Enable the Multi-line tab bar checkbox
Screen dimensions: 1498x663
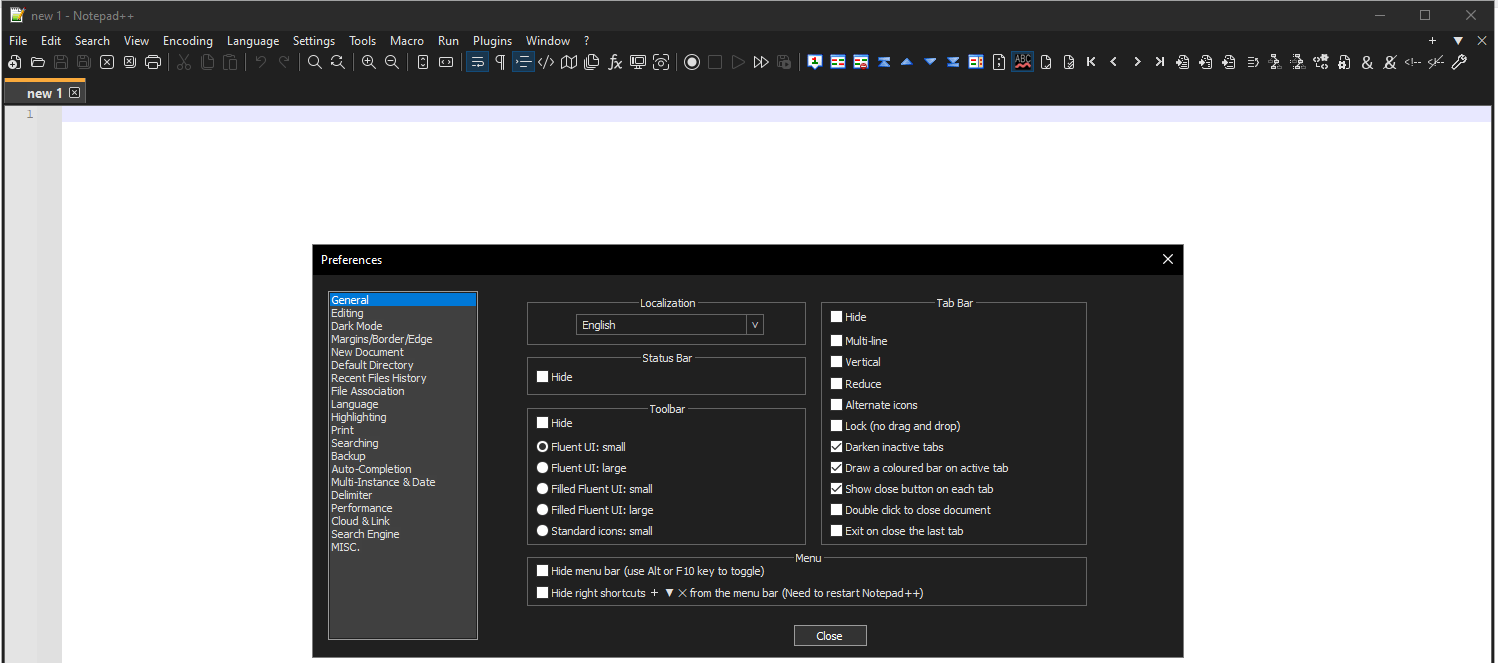click(837, 340)
